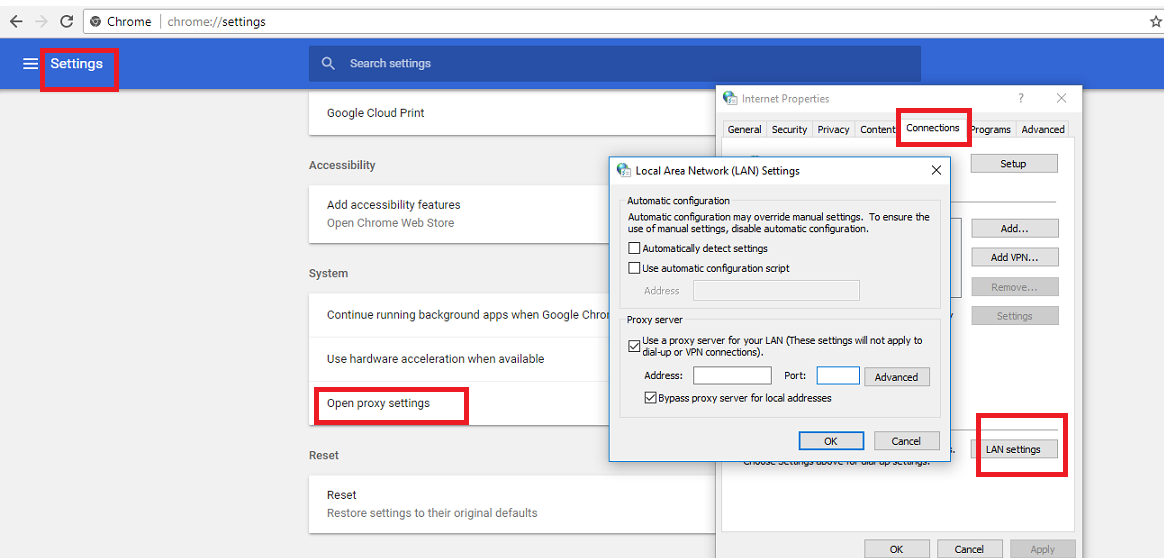Viewport: 1164px width, 558px height.
Task: Click the Internet Properties title icon
Action: (x=730, y=98)
